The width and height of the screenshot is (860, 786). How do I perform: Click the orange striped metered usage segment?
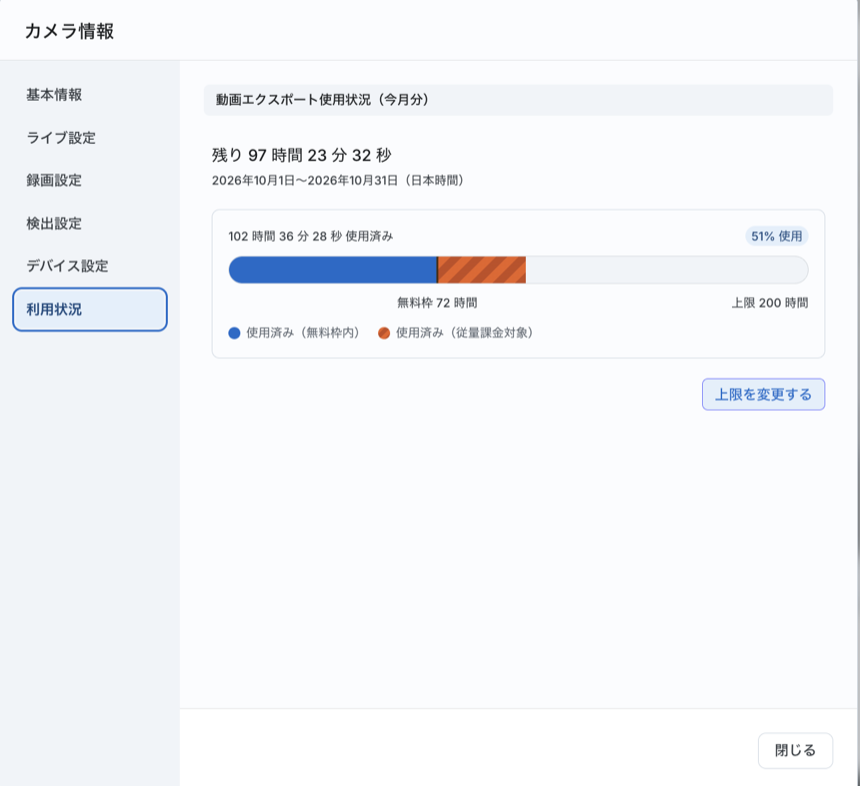(482, 270)
